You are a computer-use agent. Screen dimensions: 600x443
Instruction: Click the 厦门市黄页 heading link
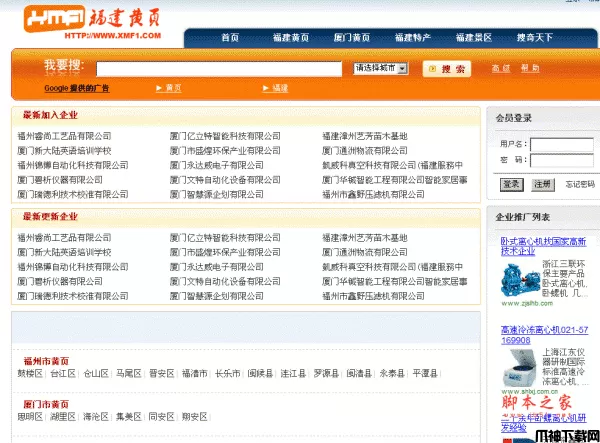click(x=46, y=404)
